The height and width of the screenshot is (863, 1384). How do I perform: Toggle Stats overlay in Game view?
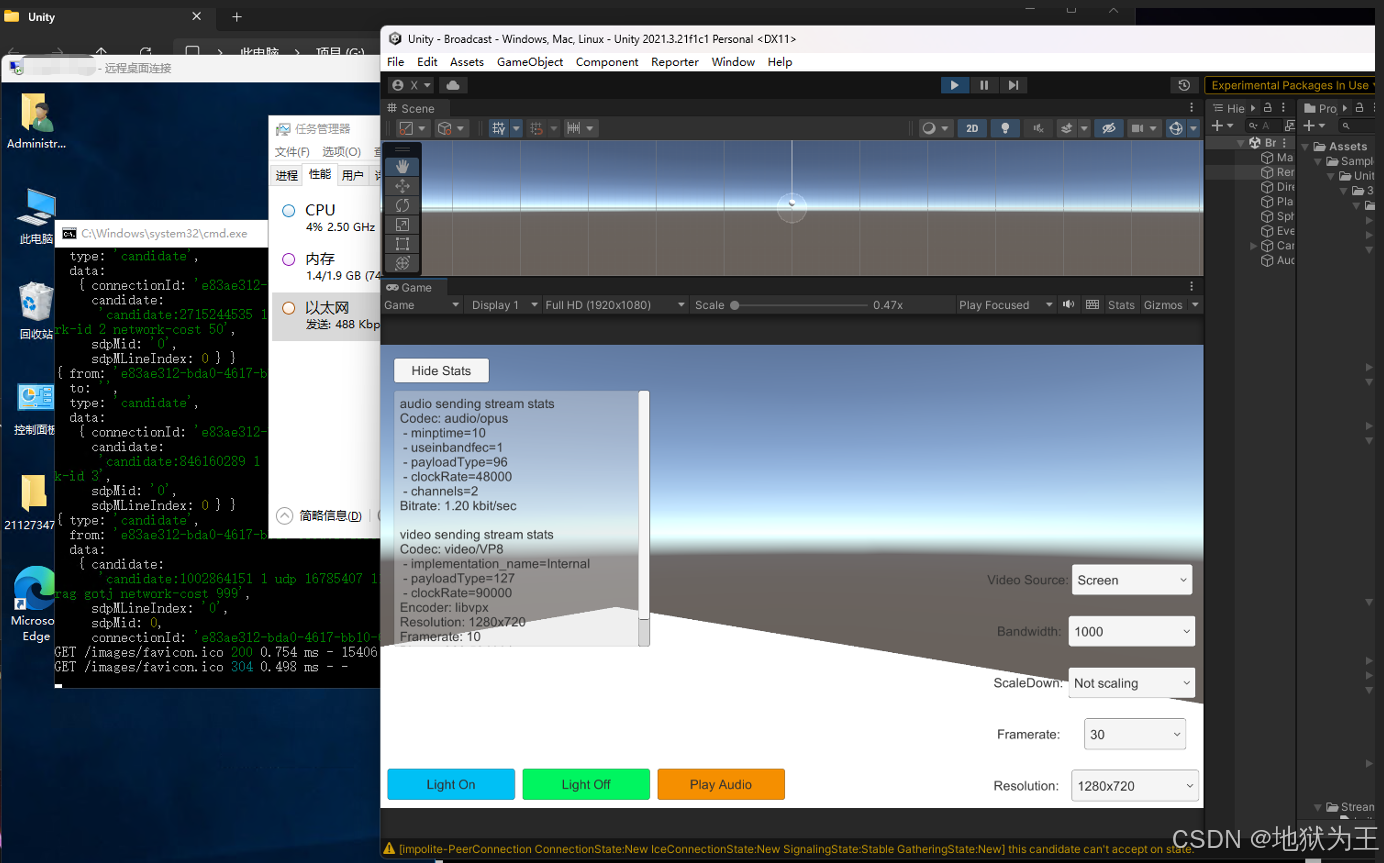pyautogui.click(x=1121, y=305)
